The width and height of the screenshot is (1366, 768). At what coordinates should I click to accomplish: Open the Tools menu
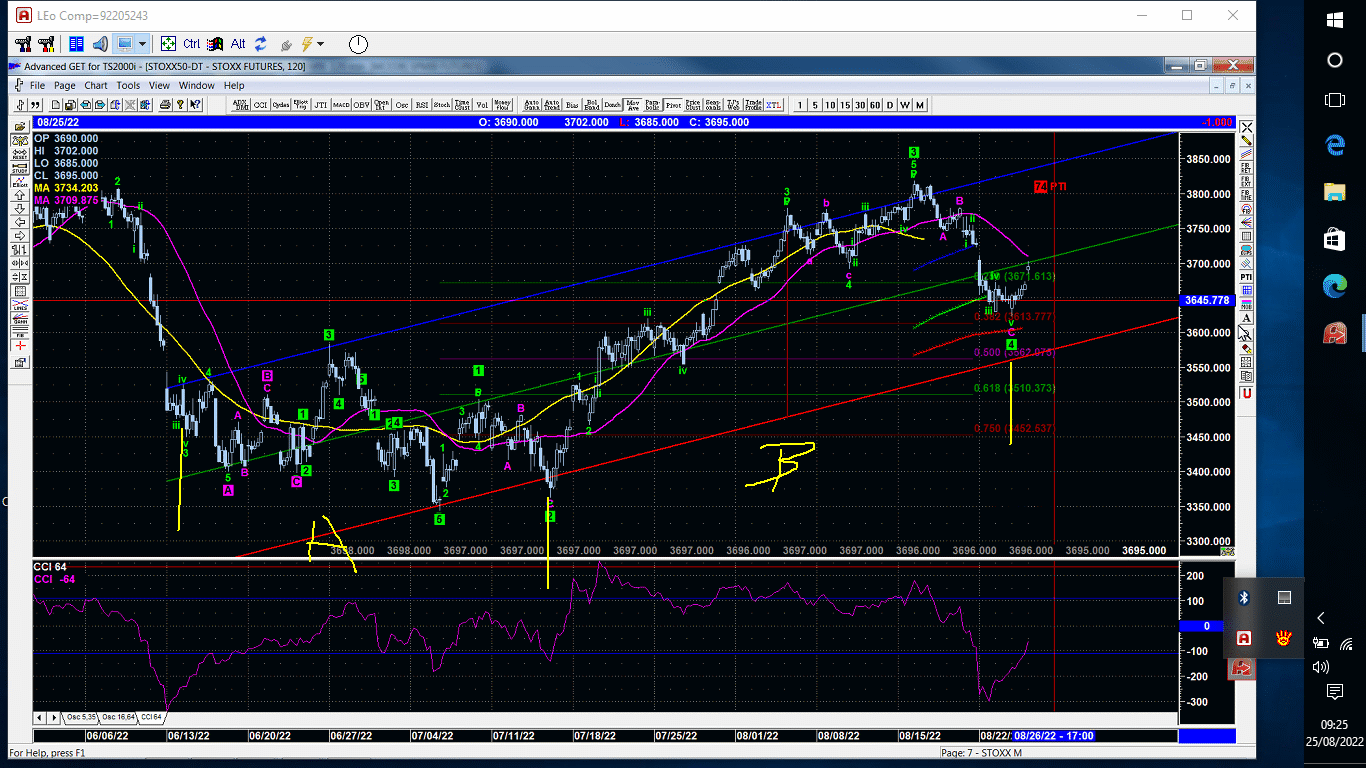point(128,85)
